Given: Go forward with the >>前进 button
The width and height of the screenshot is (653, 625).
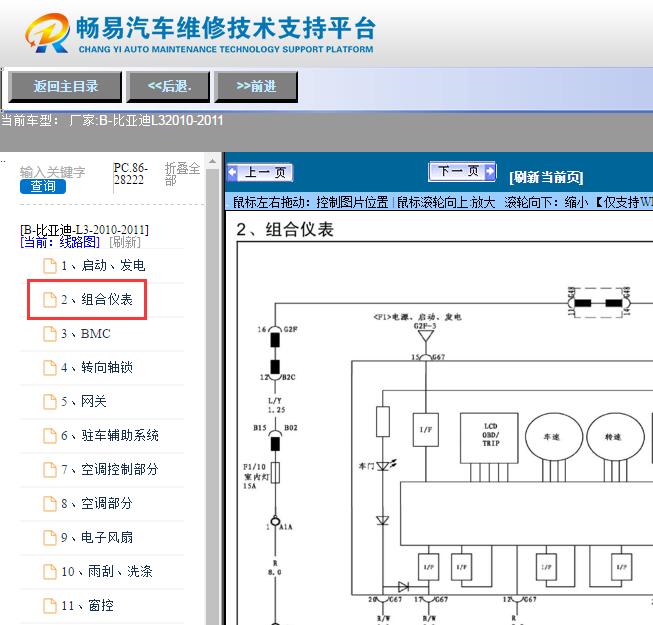Looking at the screenshot, I should (256, 87).
